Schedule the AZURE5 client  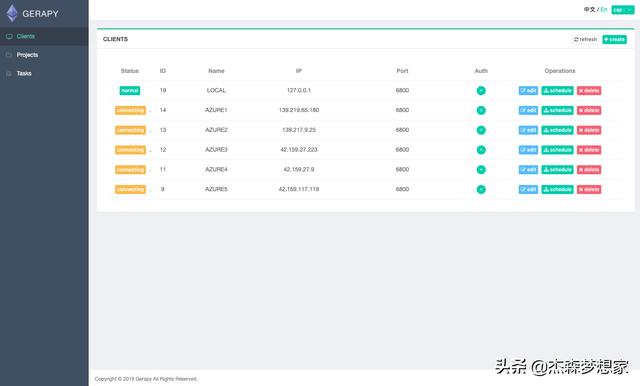coord(557,189)
